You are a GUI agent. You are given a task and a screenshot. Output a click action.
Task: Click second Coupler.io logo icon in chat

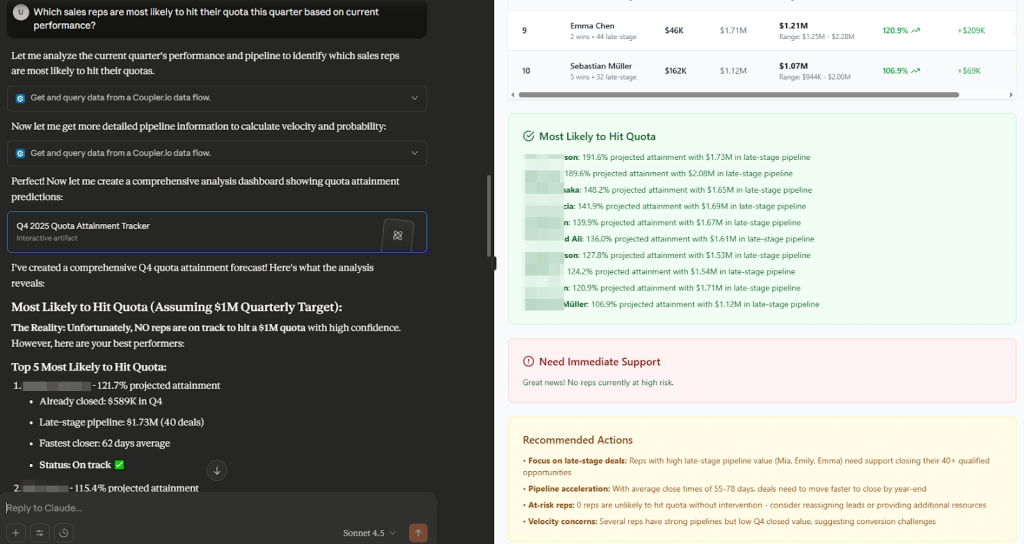20,153
